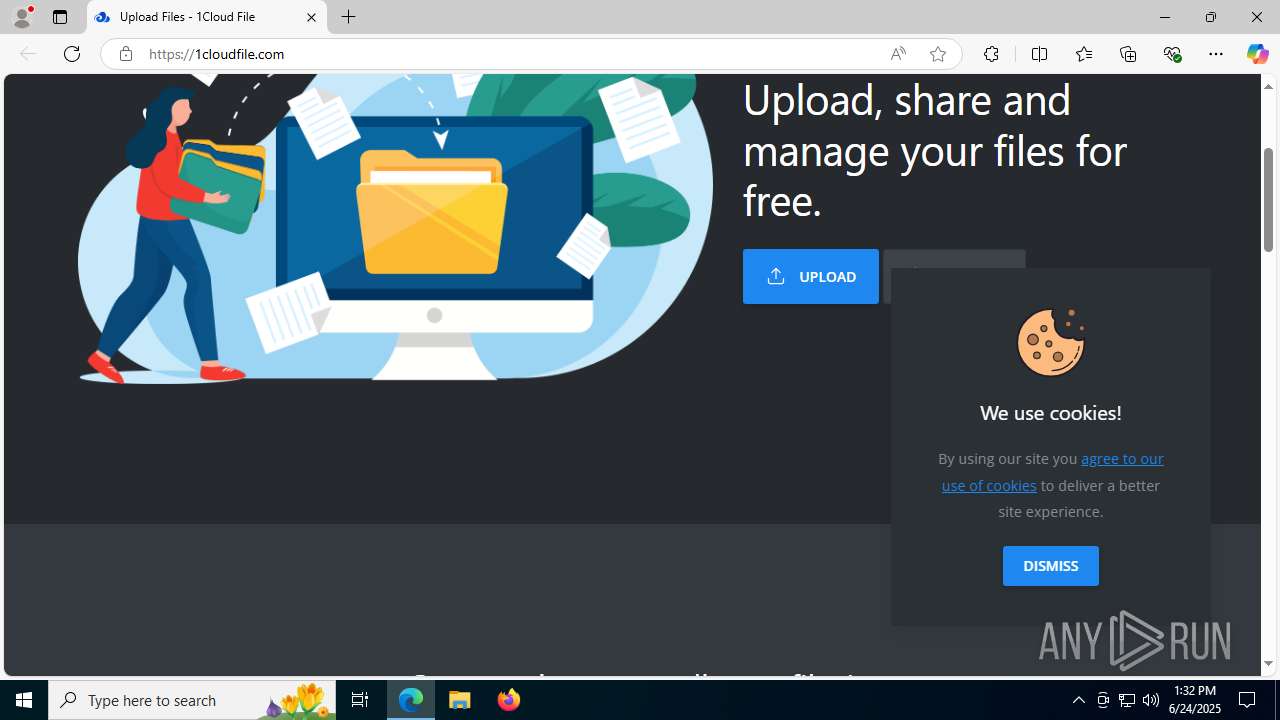Image resolution: width=1280 pixels, height=720 pixels.
Task: Open Copilot sidebar
Action: pyautogui.click(x=1257, y=54)
